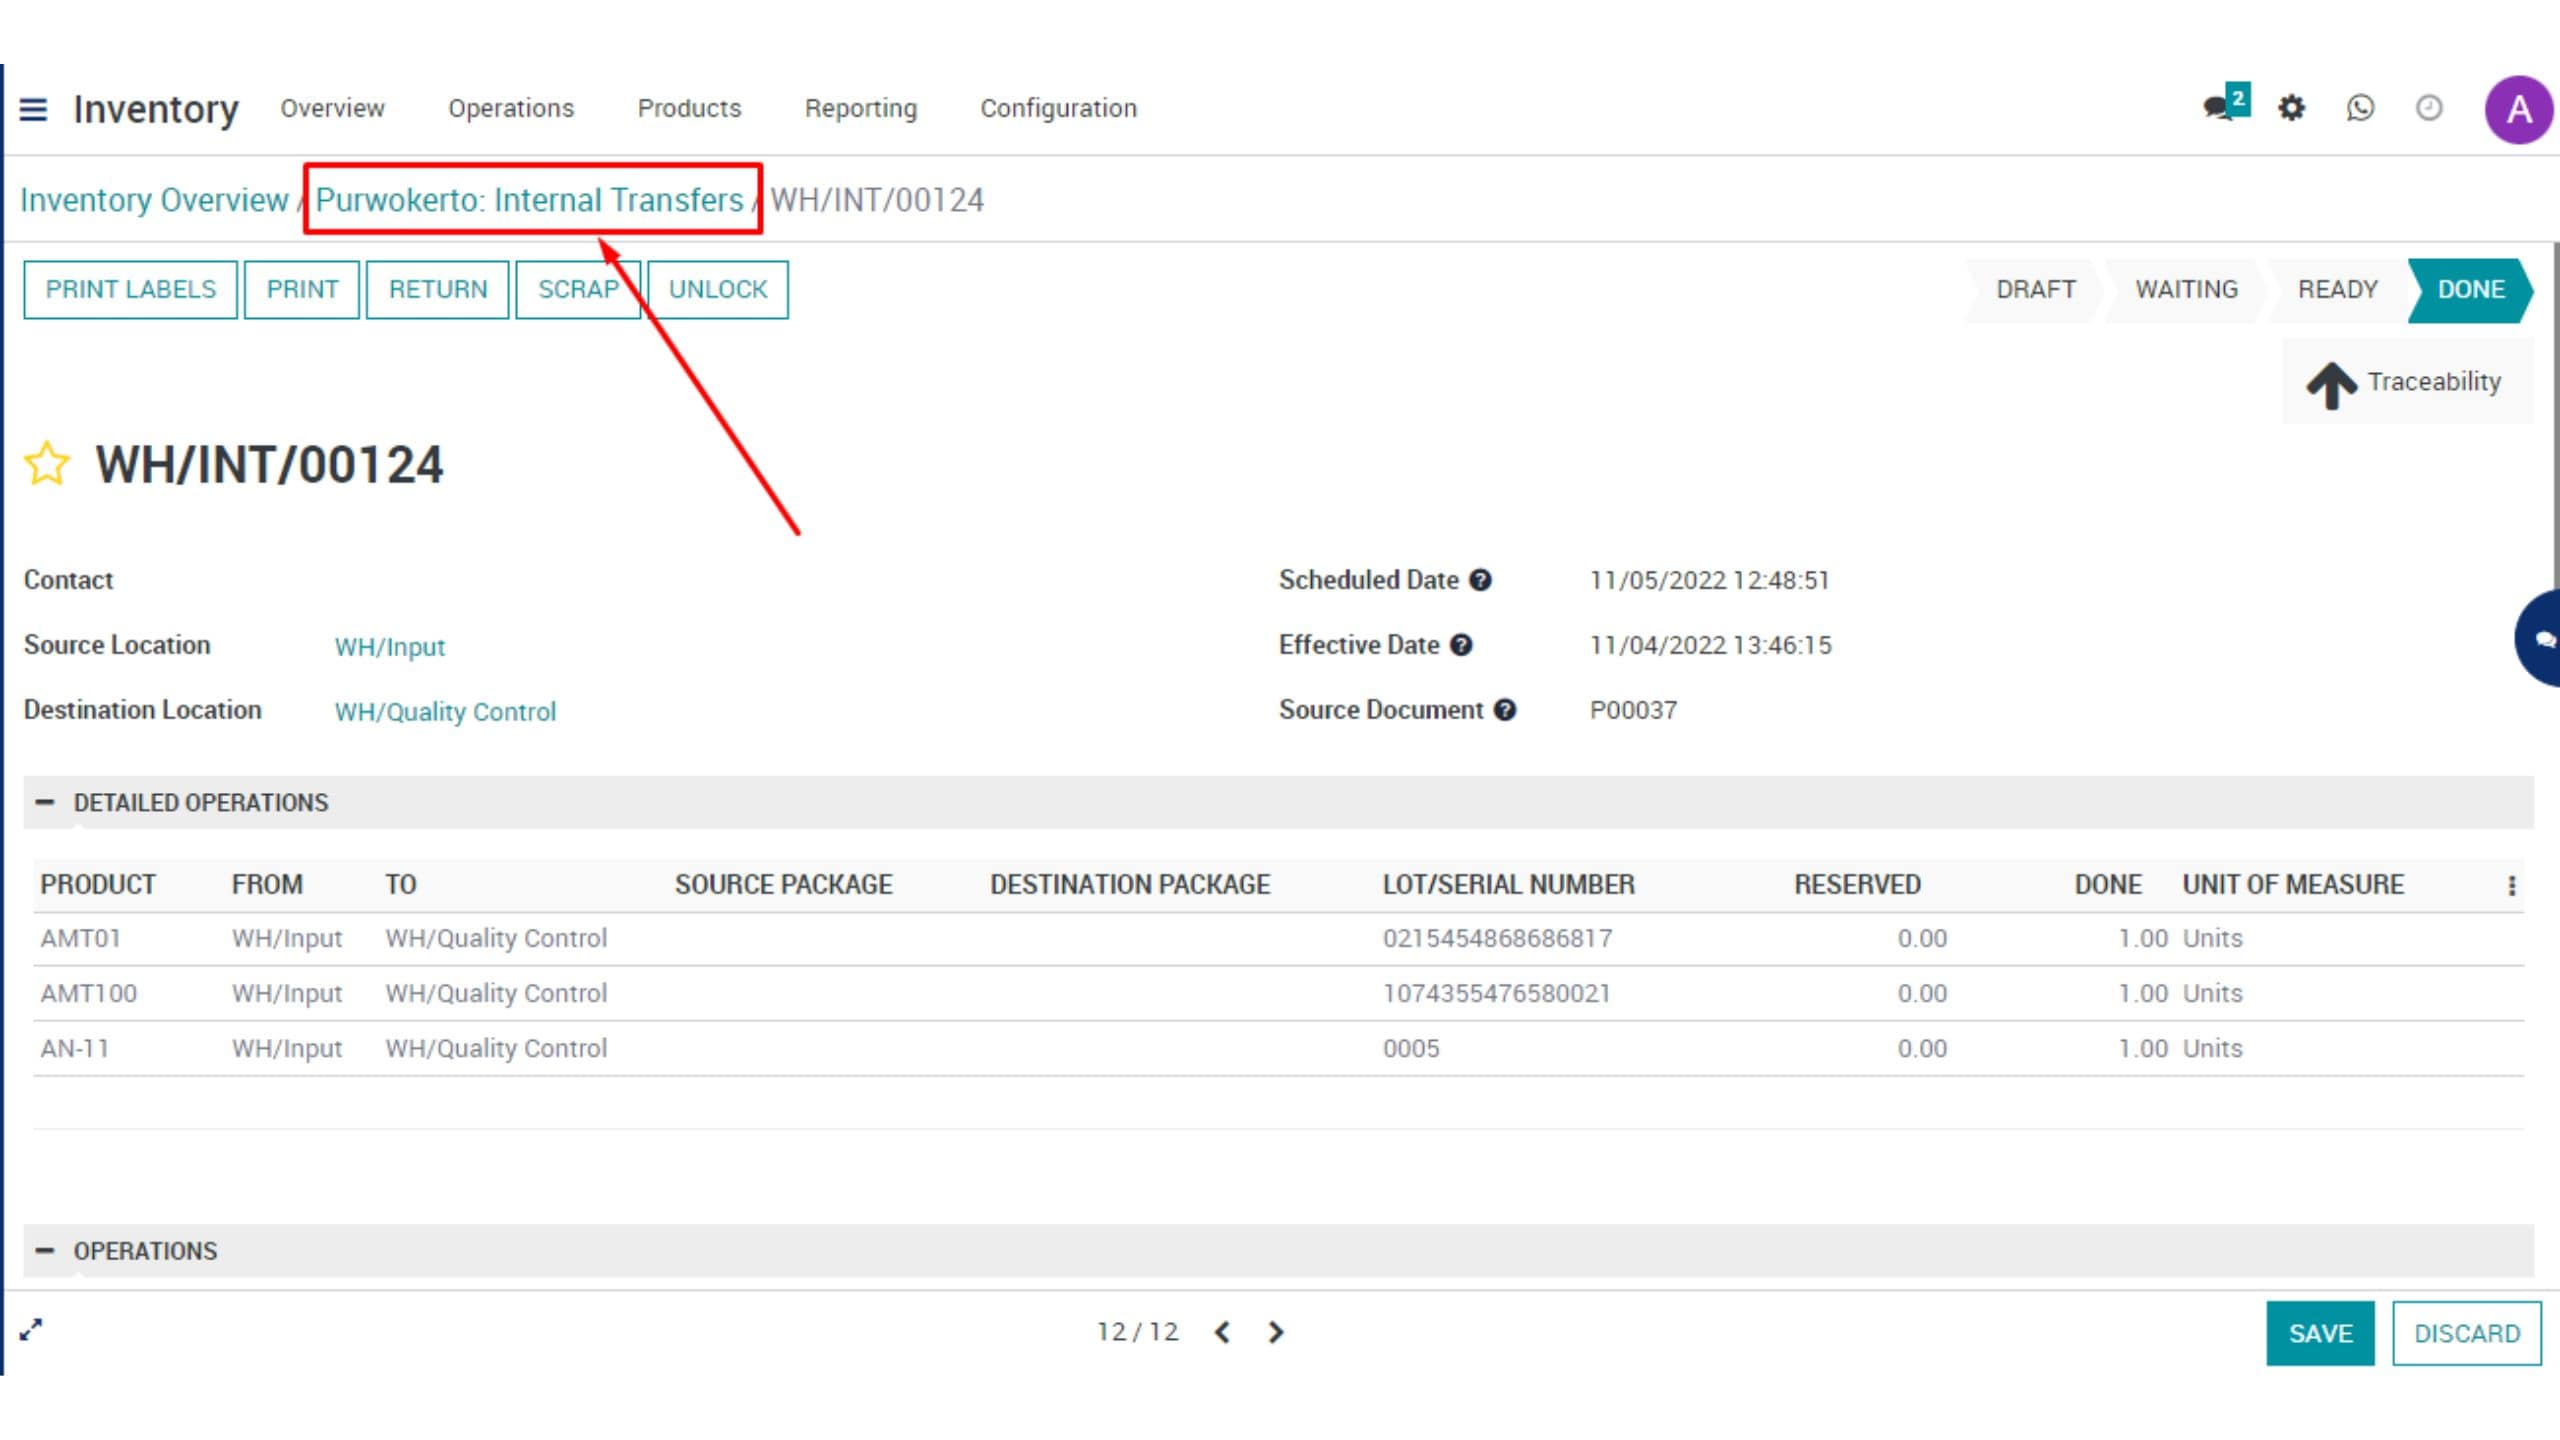2560x1440 pixels.
Task: Open the Configuration menu
Action: [x=1058, y=108]
